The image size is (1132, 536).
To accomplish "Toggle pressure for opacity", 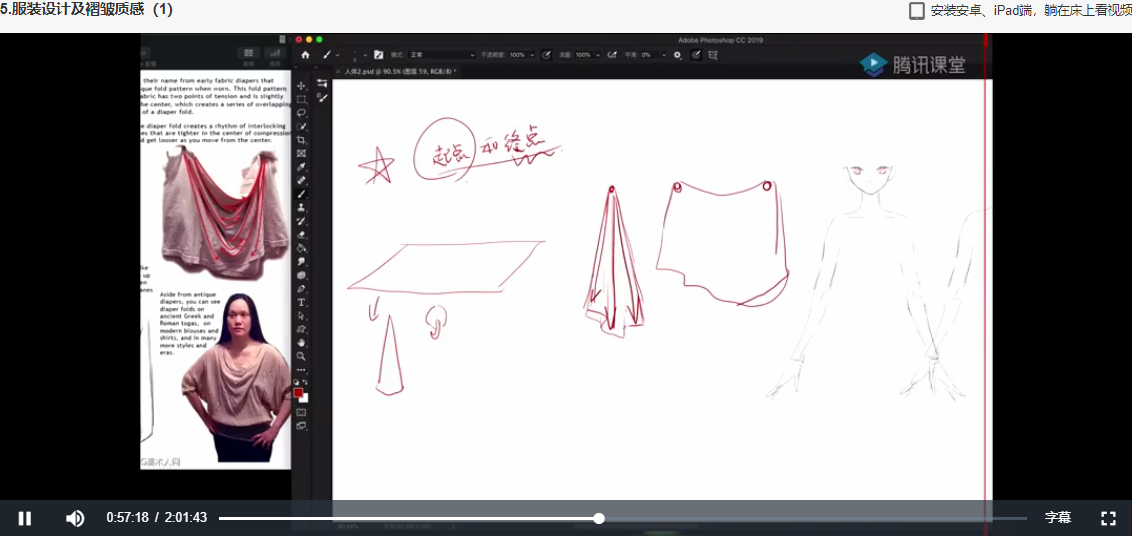I will coord(546,55).
